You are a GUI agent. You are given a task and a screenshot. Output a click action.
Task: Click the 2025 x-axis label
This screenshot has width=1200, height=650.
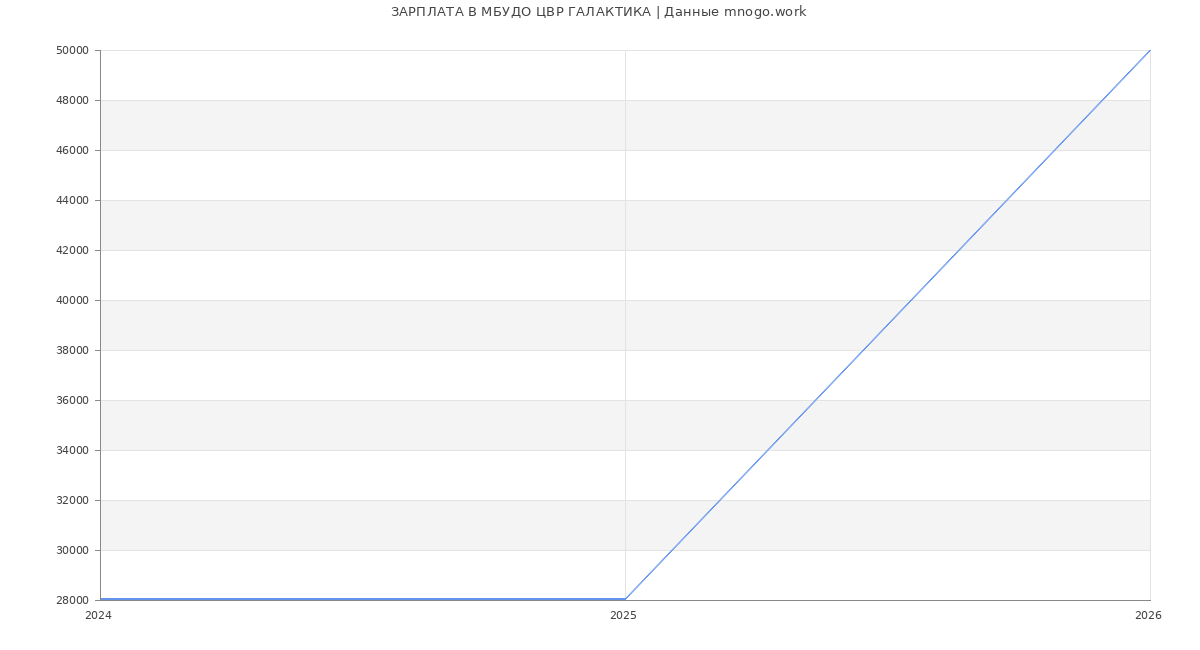[623, 616]
